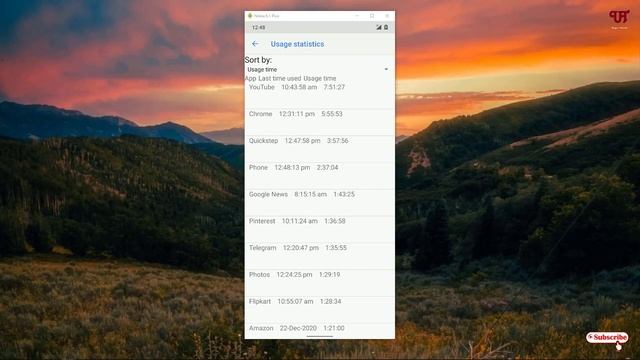Open the Sort by Usage time dropdown
The height and width of the screenshot is (360, 640).
(319, 70)
